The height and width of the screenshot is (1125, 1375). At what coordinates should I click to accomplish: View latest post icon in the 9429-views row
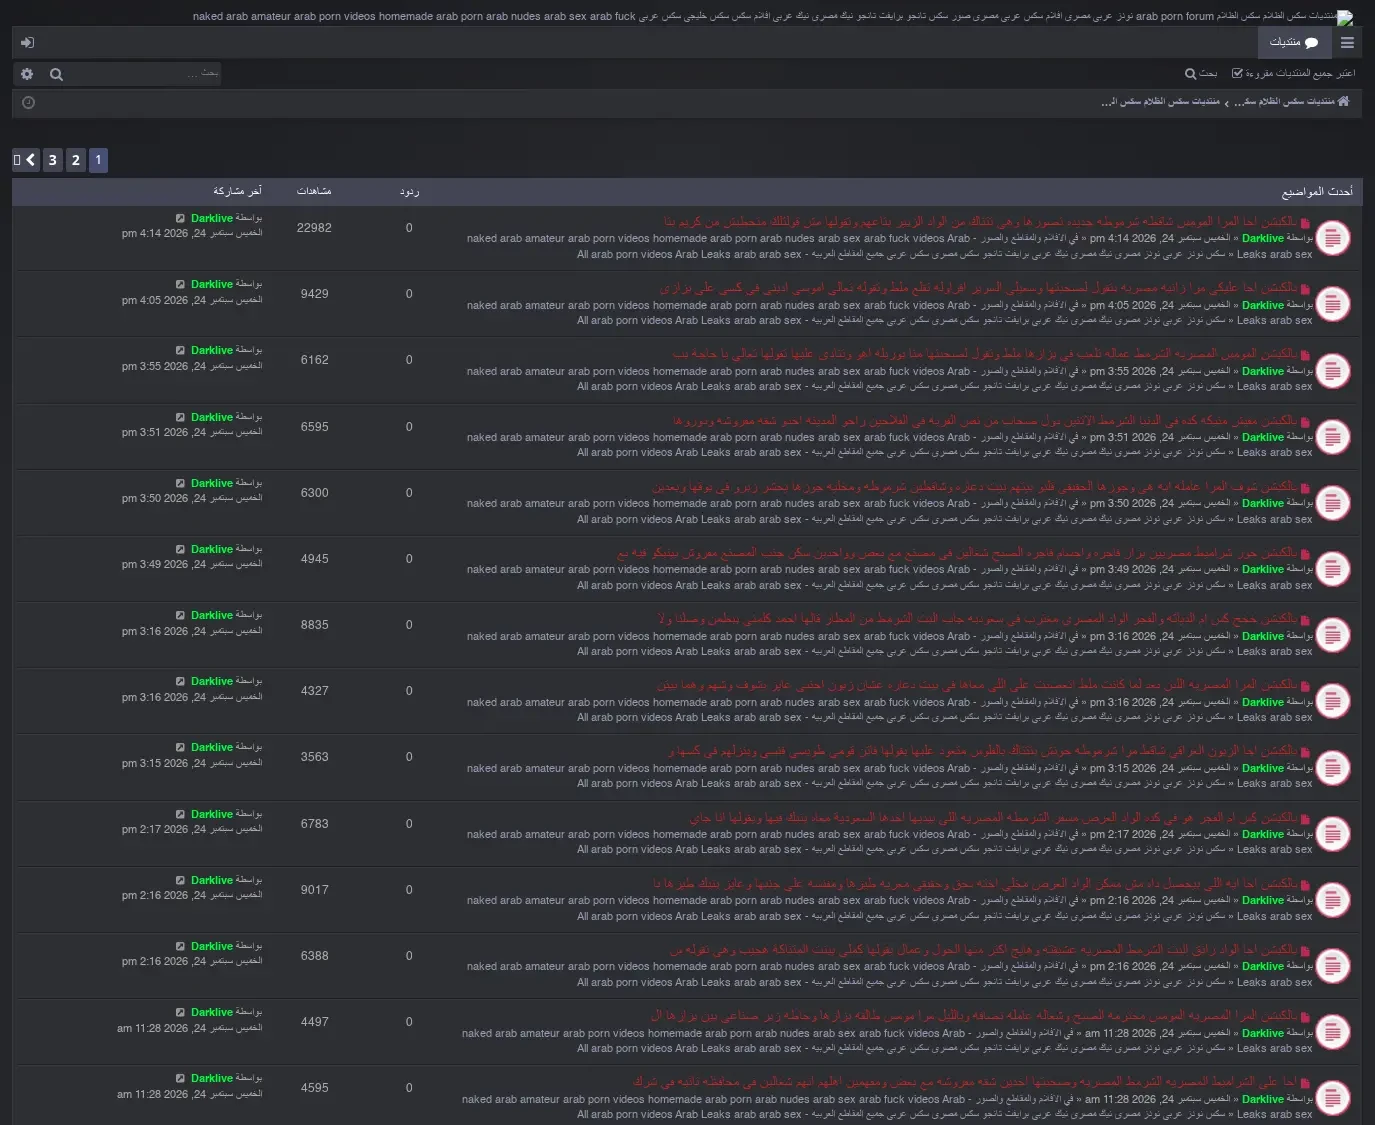click(x=180, y=284)
